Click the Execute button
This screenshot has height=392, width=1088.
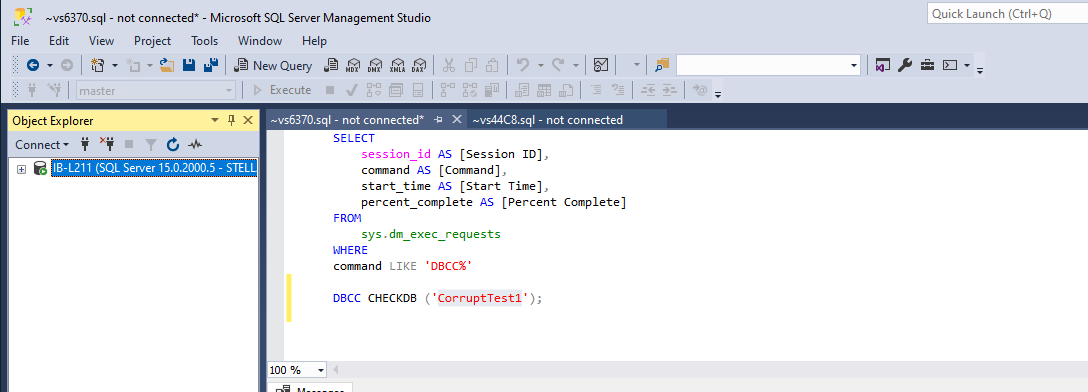[282, 90]
